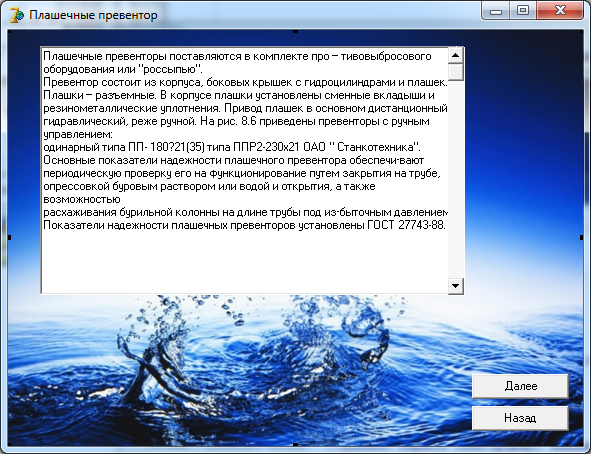Click the line starting 'Превентор состоит из корпуса'
Screen dimensions: 591x454
(245, 82)
